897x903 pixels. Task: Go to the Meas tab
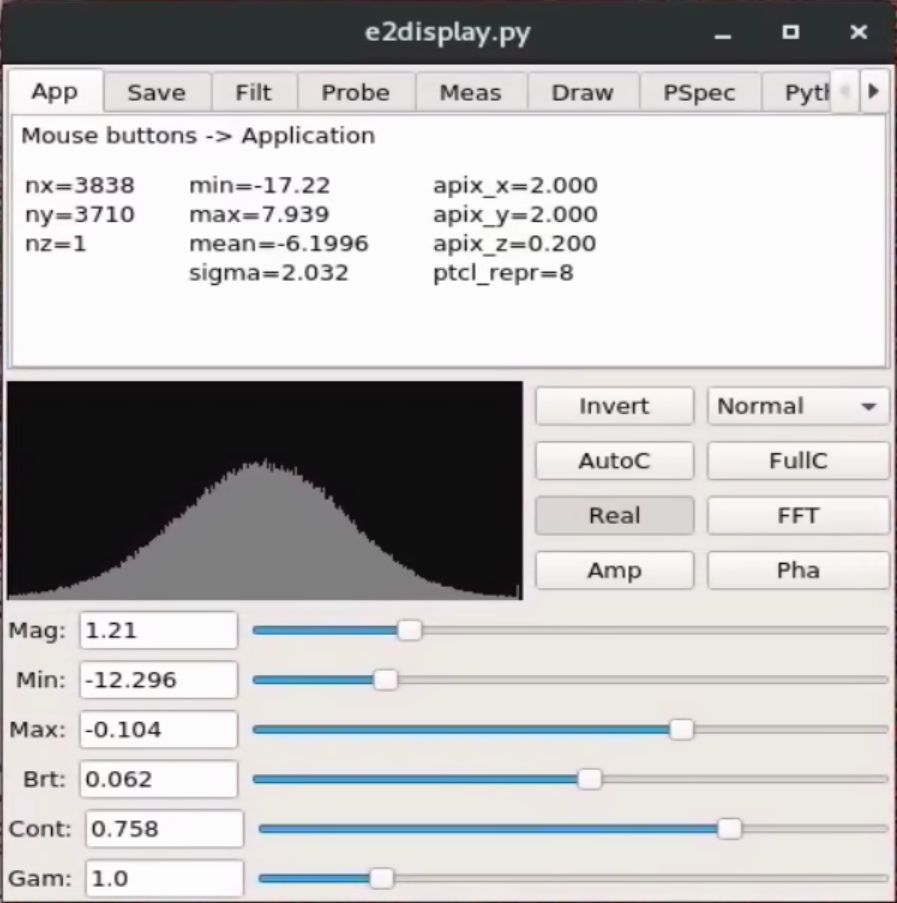[470, 93]
